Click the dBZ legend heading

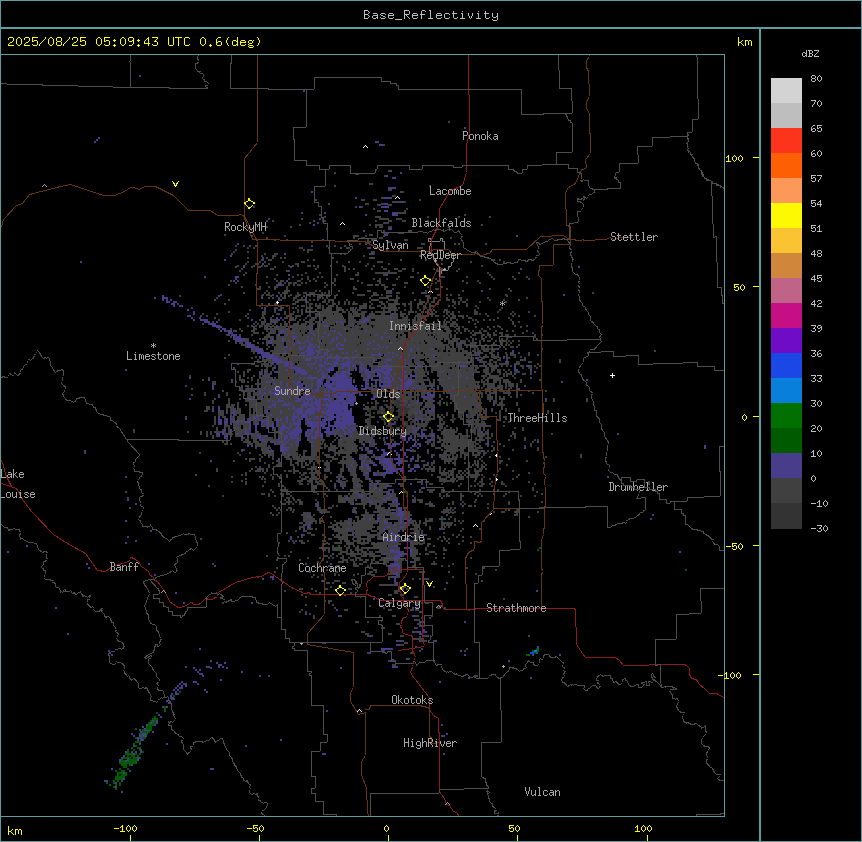[810, 53]
